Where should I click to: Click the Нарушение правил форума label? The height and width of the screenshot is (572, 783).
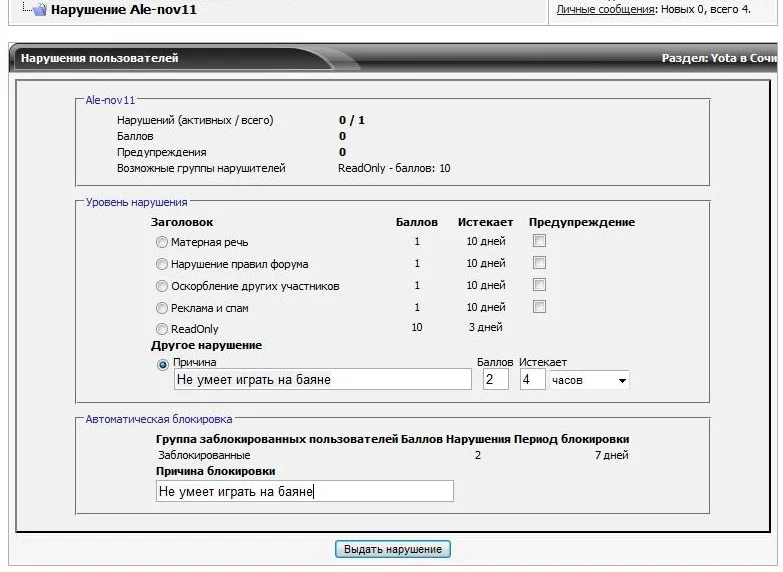239,264
